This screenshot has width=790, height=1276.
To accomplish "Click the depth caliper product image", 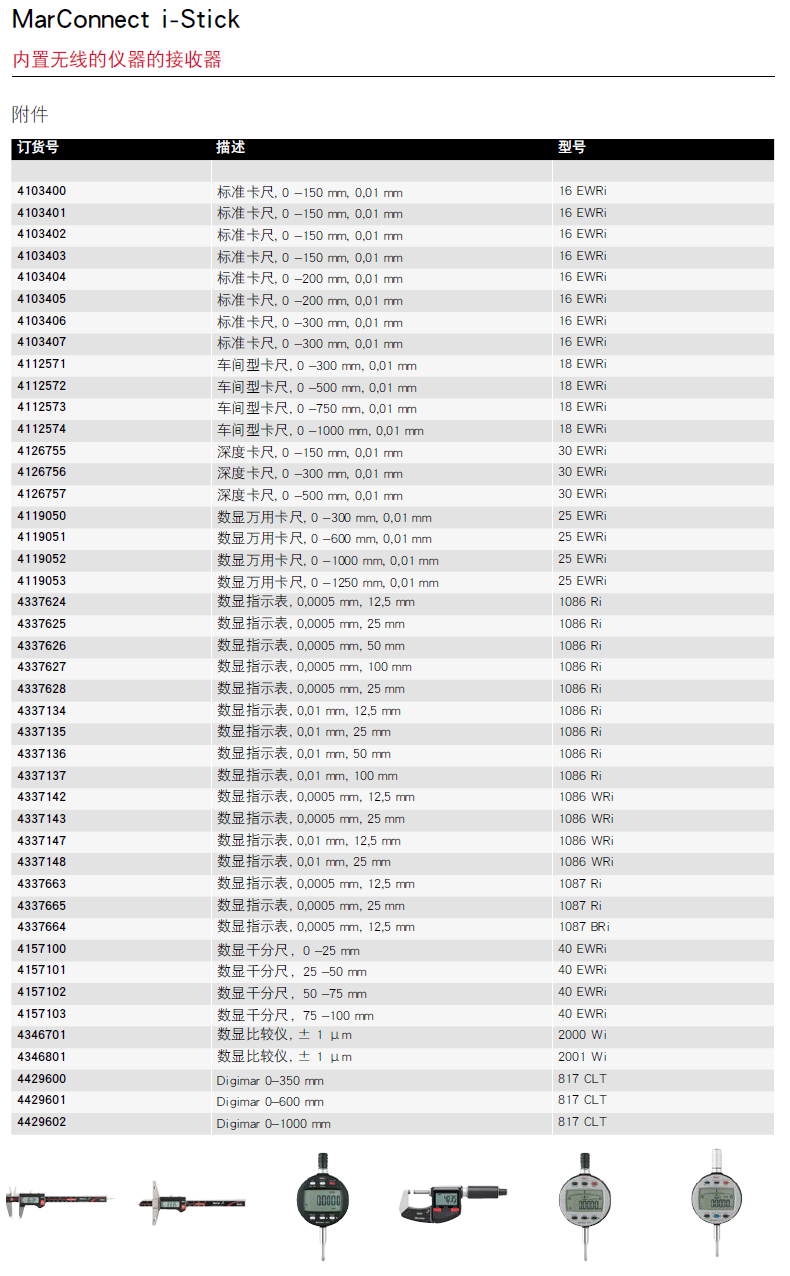I will click(x=192, y=1201).
